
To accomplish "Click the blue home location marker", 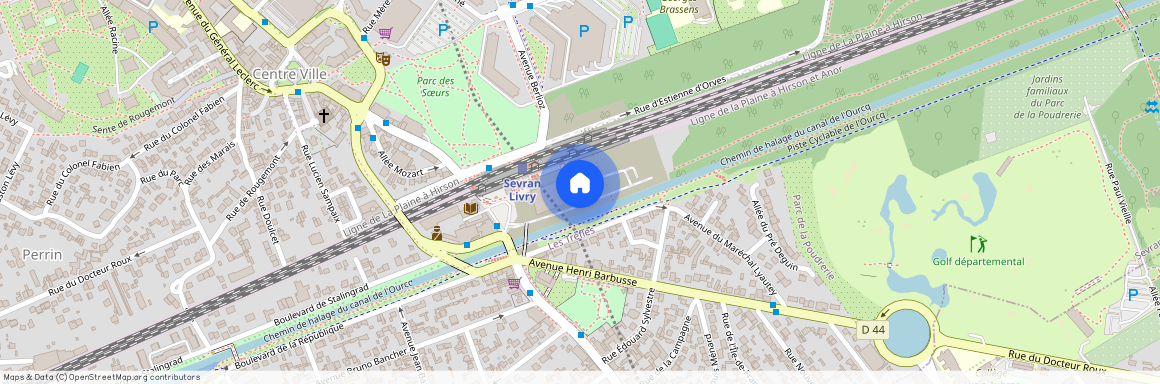I will (x=580, y=183).
